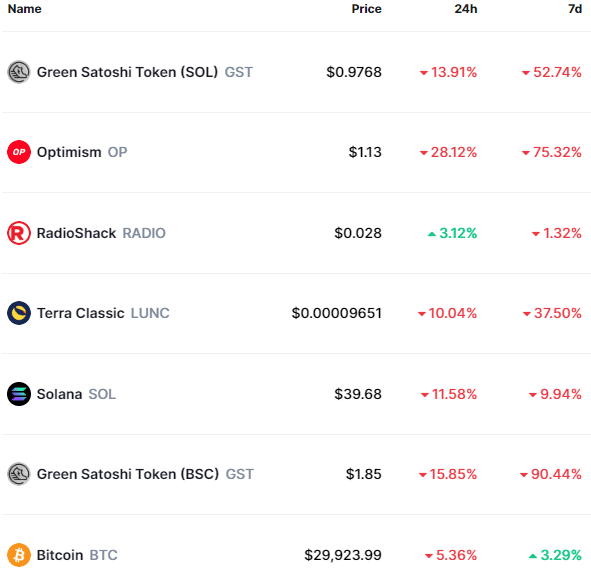Open the Terra Classic name link

tap(81, 313)
